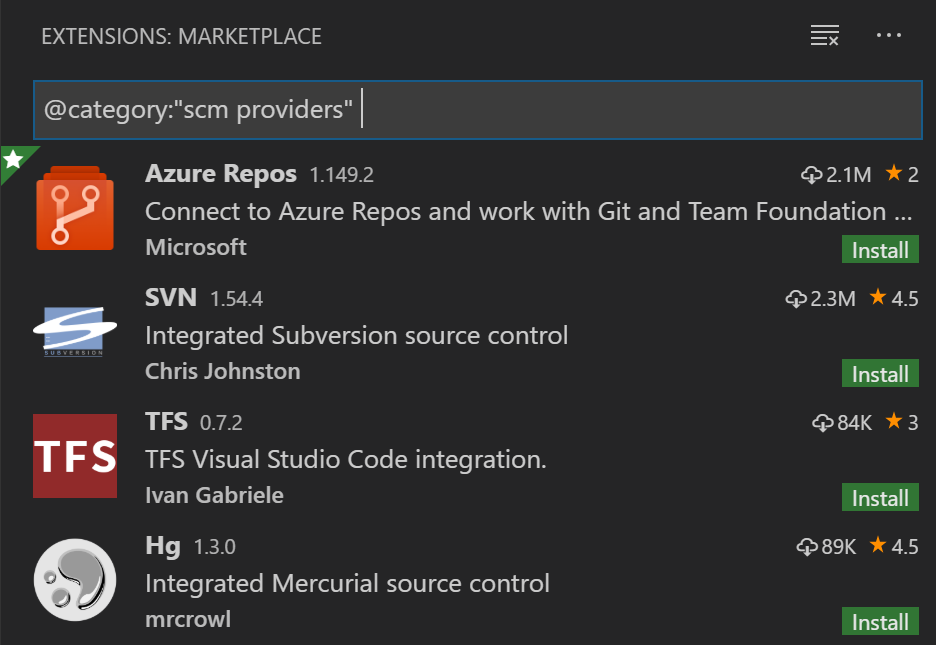Viewport: 936px width, 645px height.
Task: Click the Extensions: Marketplace panel header
Action: 181,36
